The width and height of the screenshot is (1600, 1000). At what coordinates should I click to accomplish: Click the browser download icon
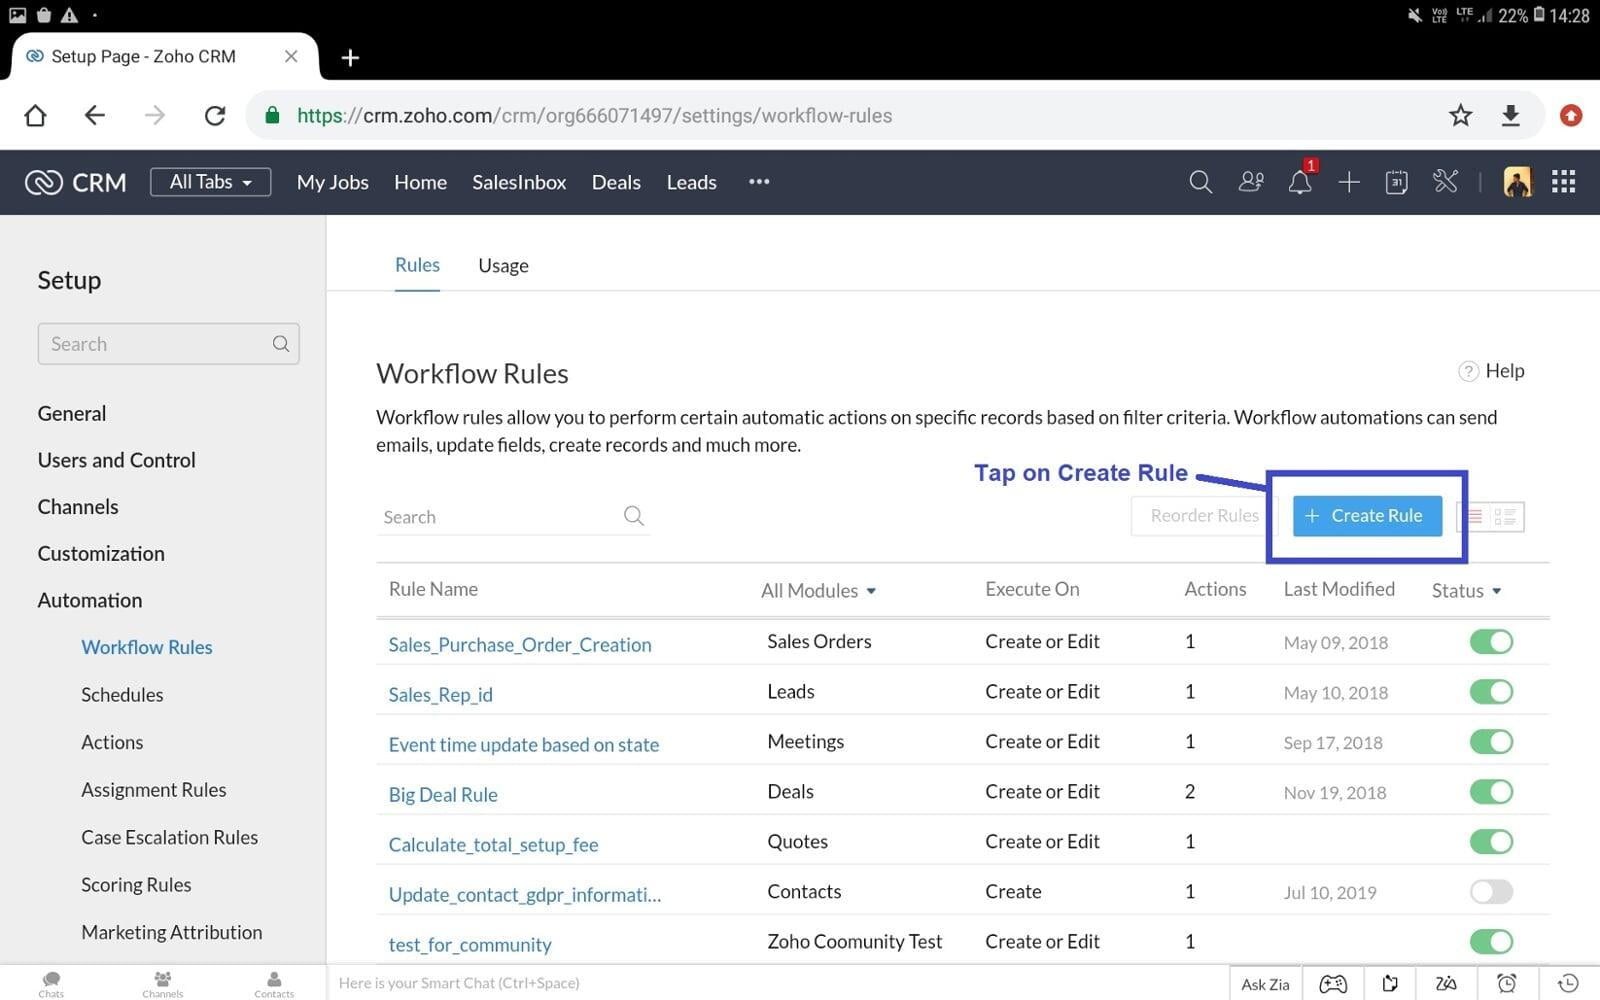point(1511,115)
